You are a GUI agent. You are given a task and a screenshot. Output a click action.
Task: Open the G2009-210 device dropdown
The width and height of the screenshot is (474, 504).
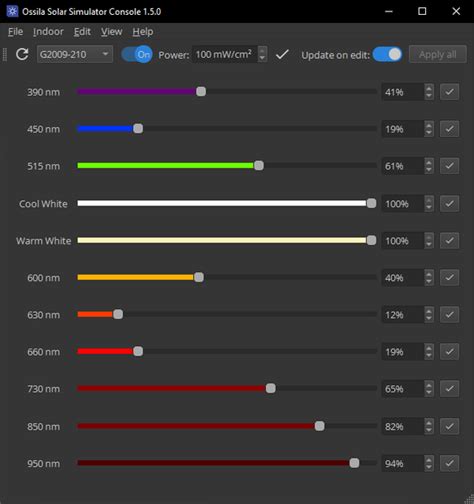pyautogui.click(x=75, y=54)
